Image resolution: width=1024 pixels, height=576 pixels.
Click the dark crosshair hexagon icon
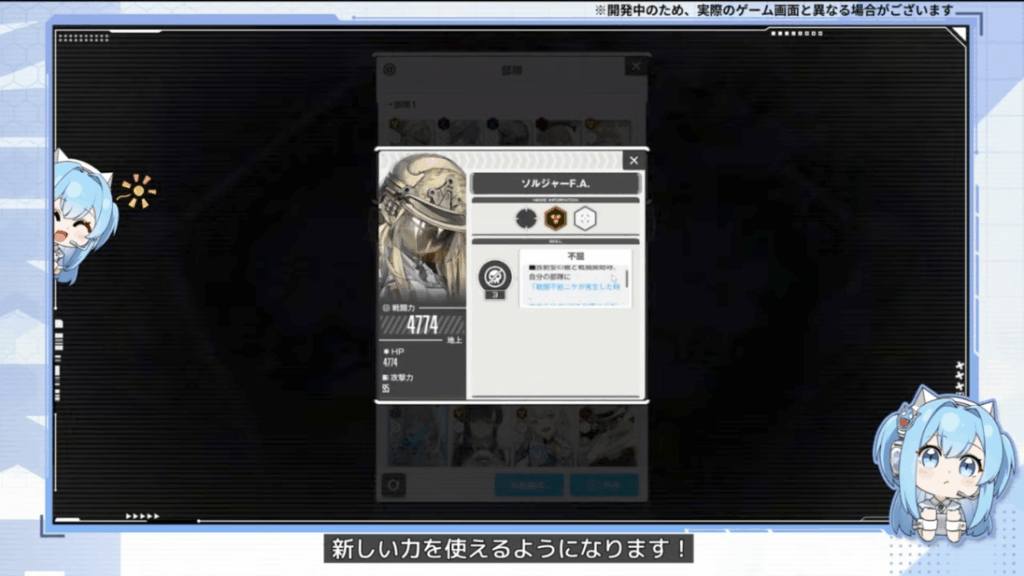pyautogui.click(x=527, y=219)
